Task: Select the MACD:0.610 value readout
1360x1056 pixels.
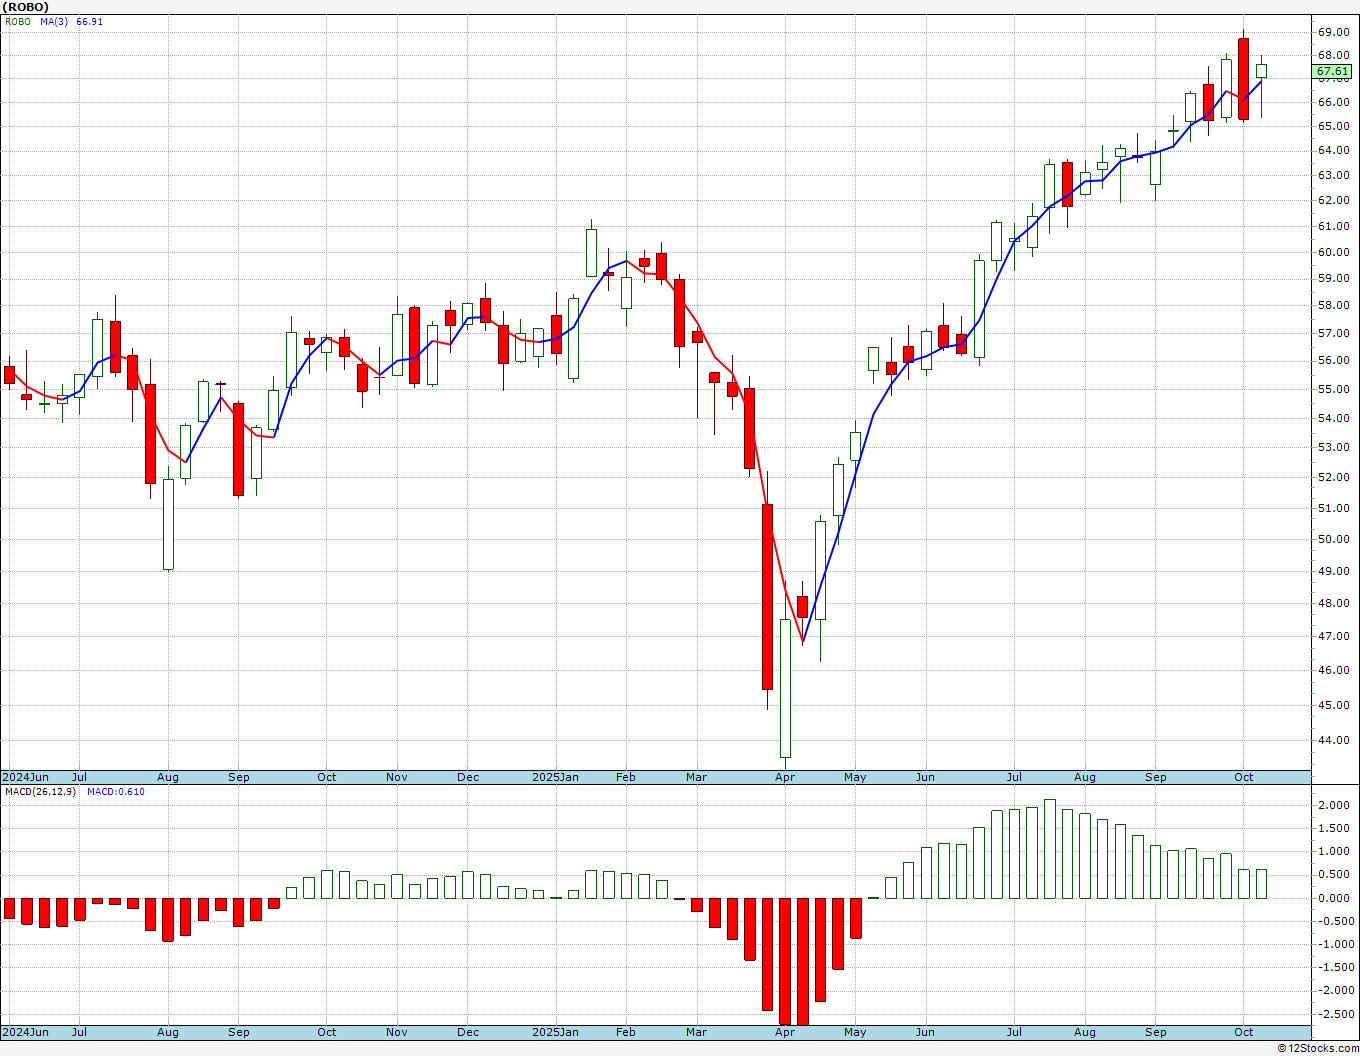Action: click(x=116, y=792)
